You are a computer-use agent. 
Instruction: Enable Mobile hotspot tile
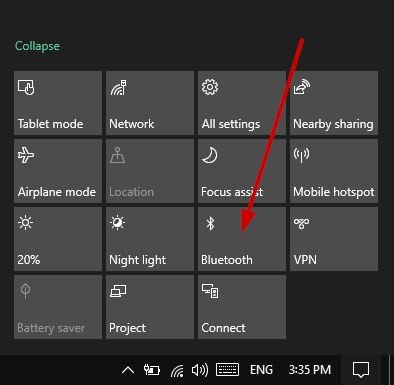click(x=334, y=171)
